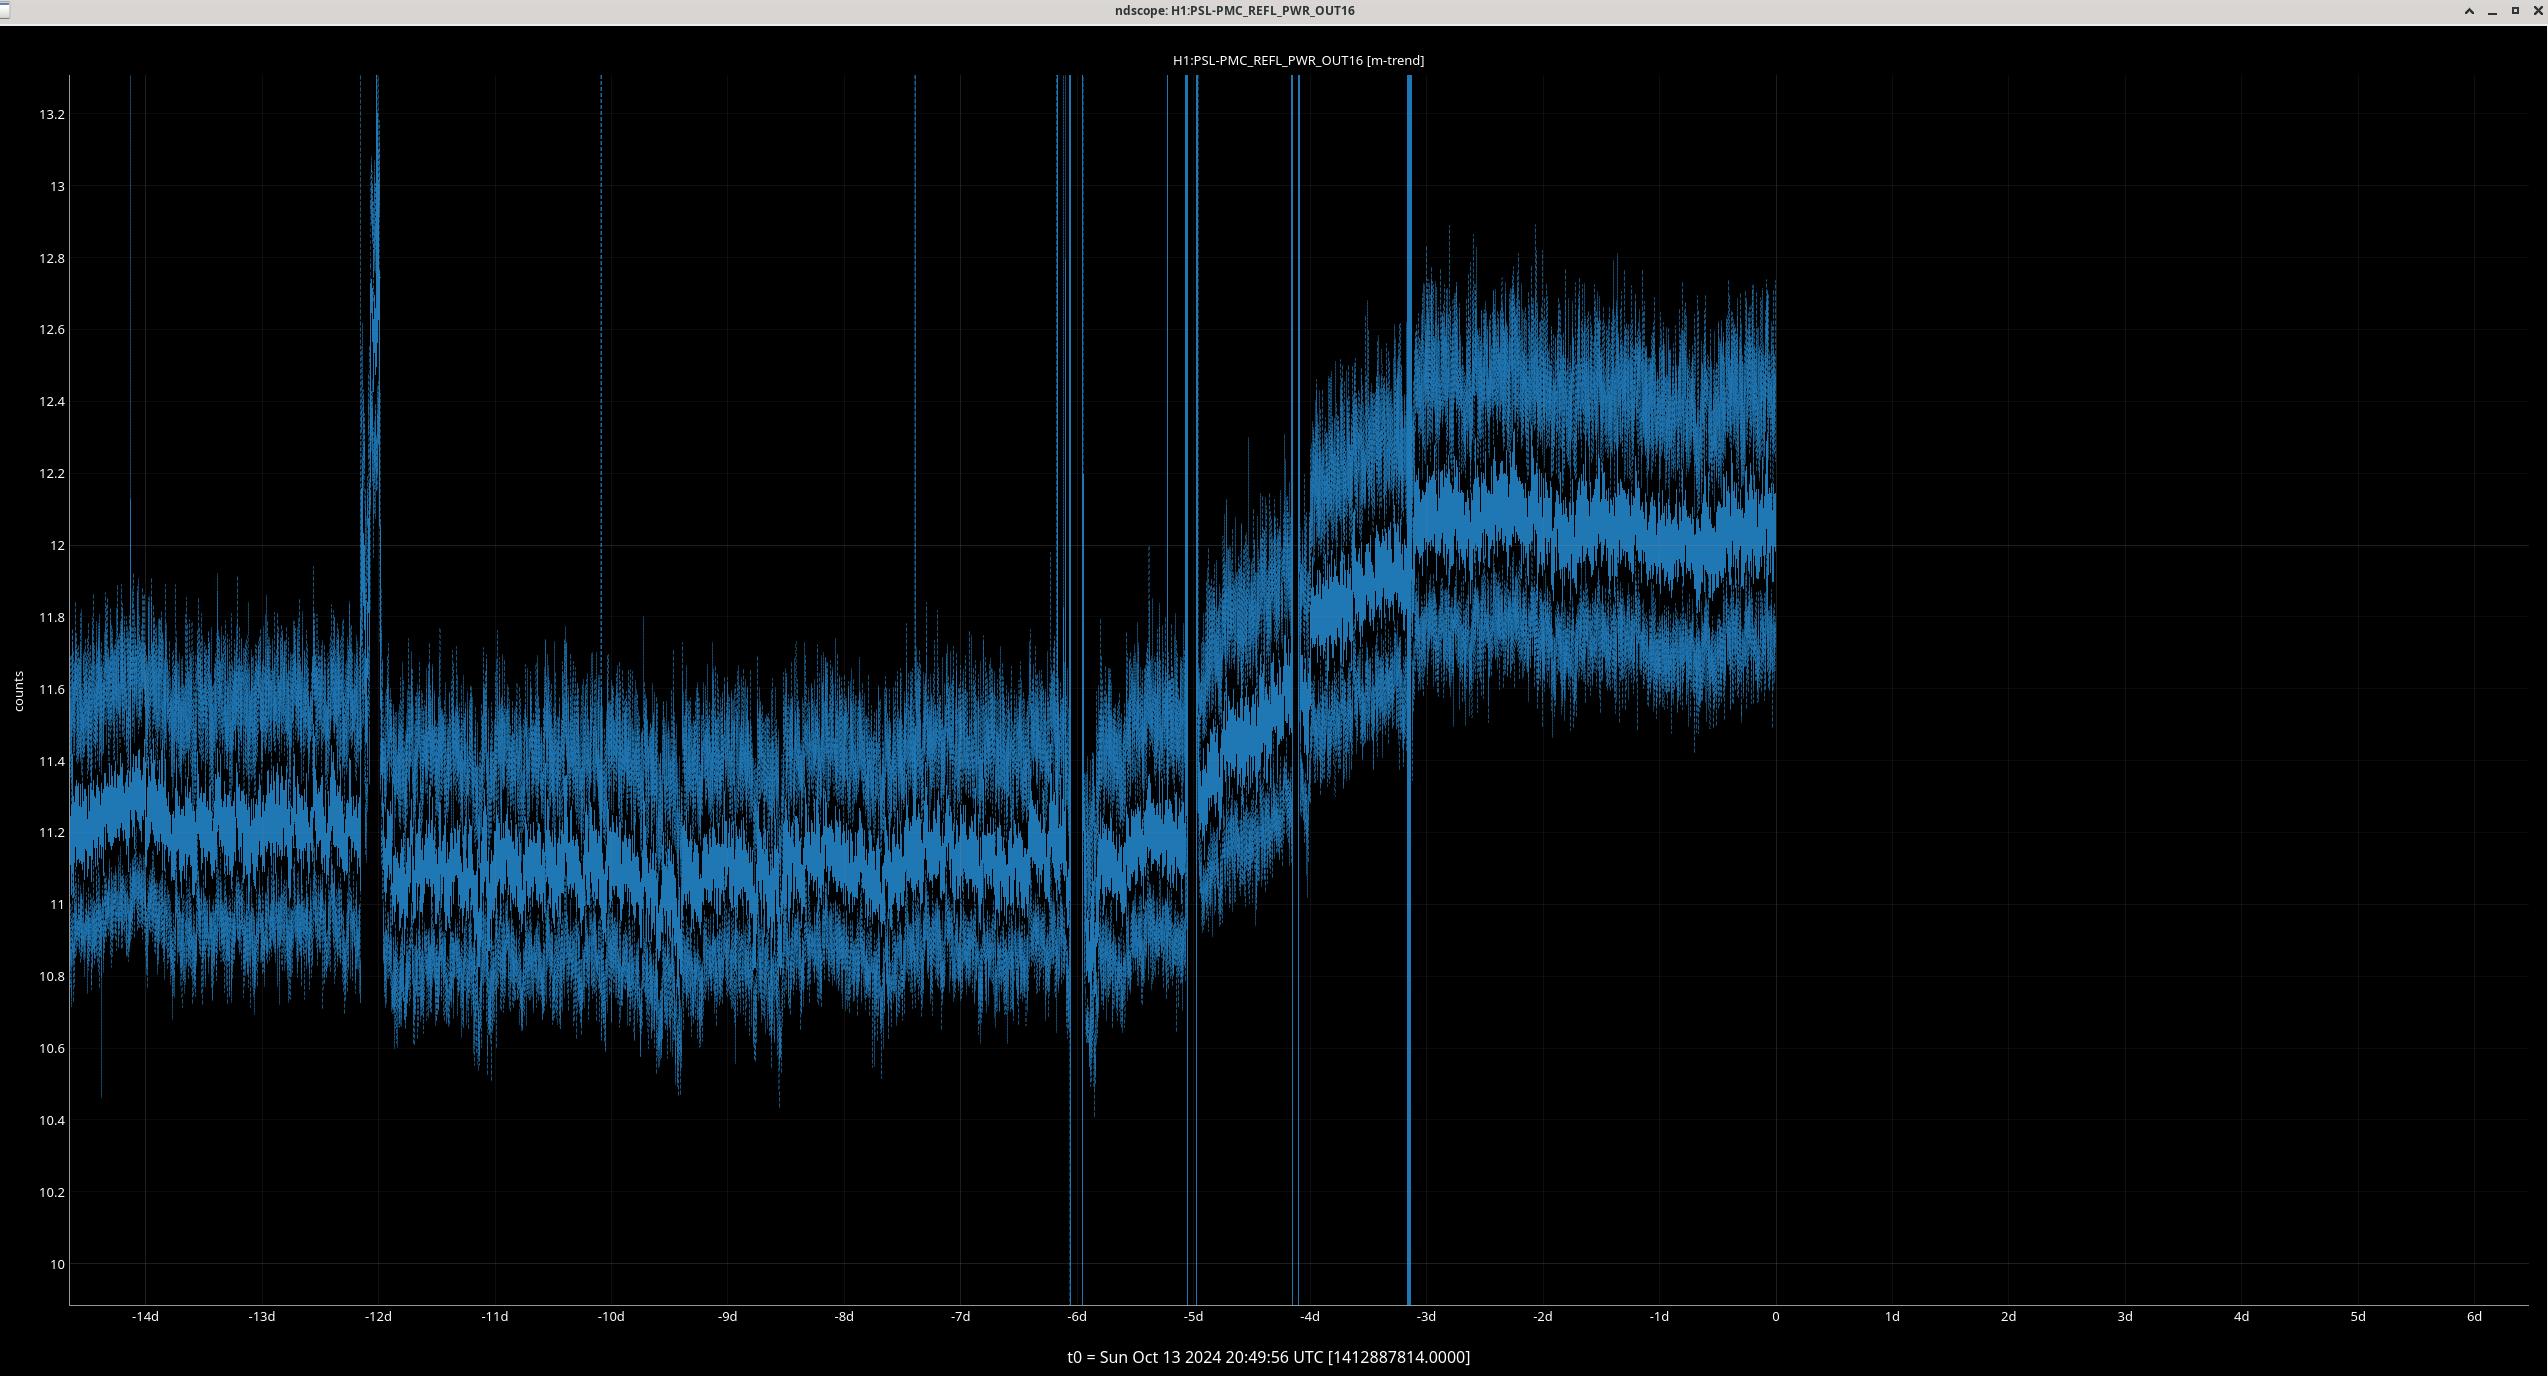Click the '-5d' x-axis tick label

1193,1317
